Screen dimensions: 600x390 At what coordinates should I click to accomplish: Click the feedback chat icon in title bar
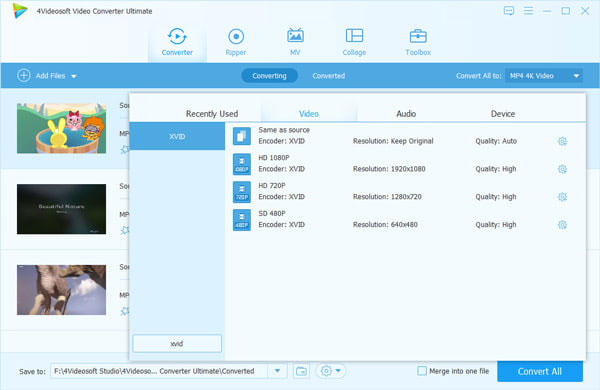point(509,11)
